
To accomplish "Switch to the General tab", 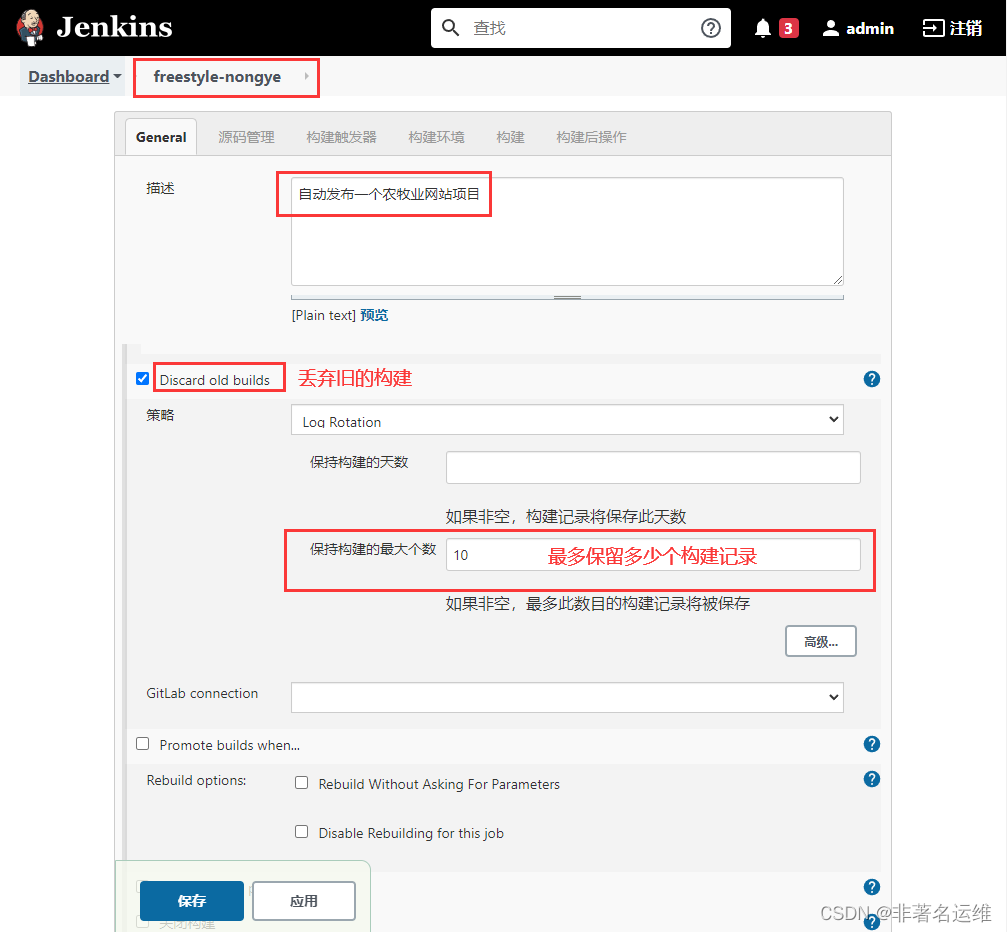I will pyautogui.click(x=161, y=137).
